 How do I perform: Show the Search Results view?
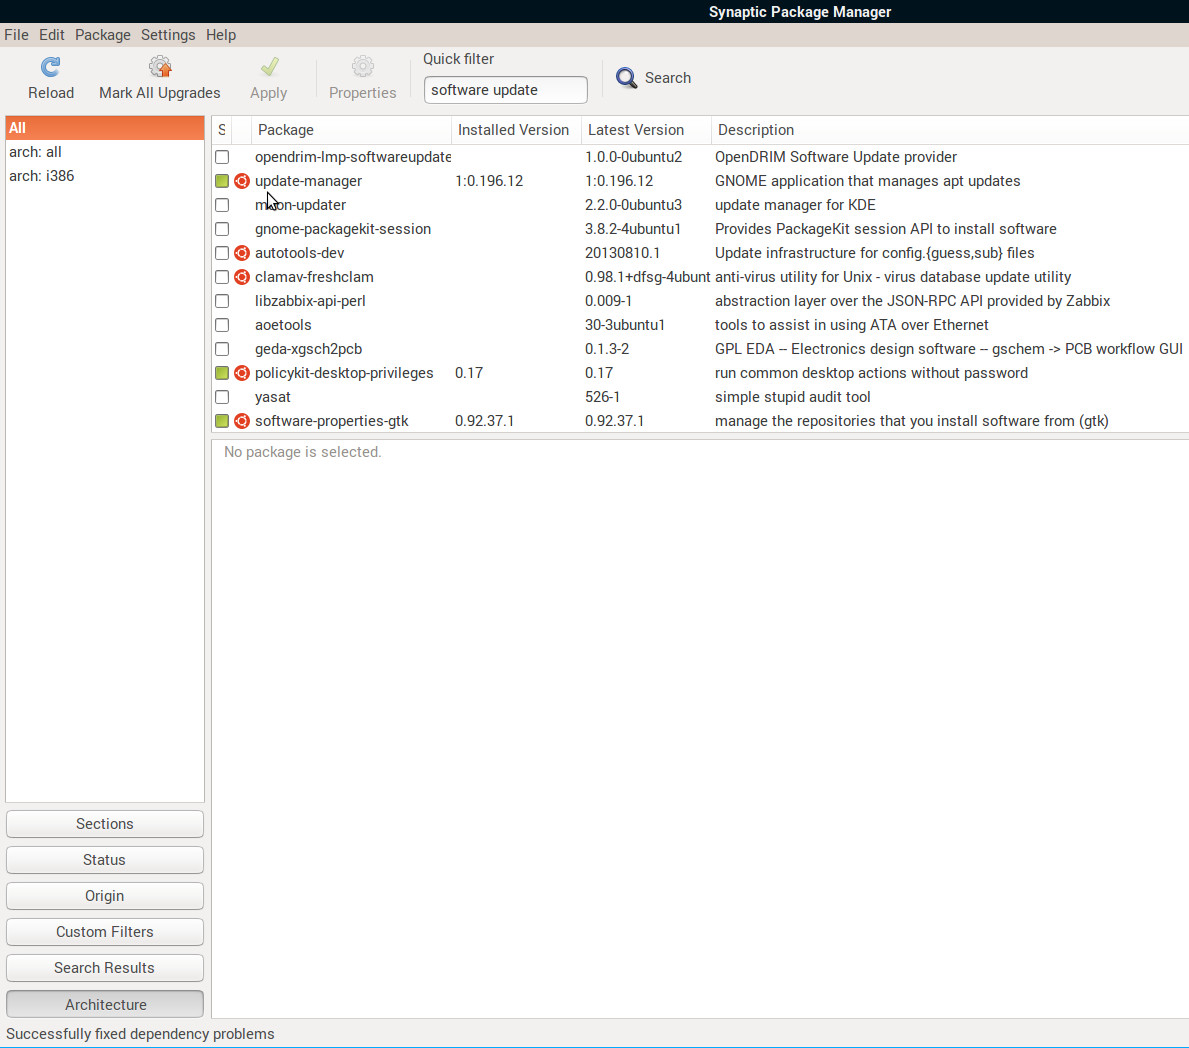coord(105,968)
